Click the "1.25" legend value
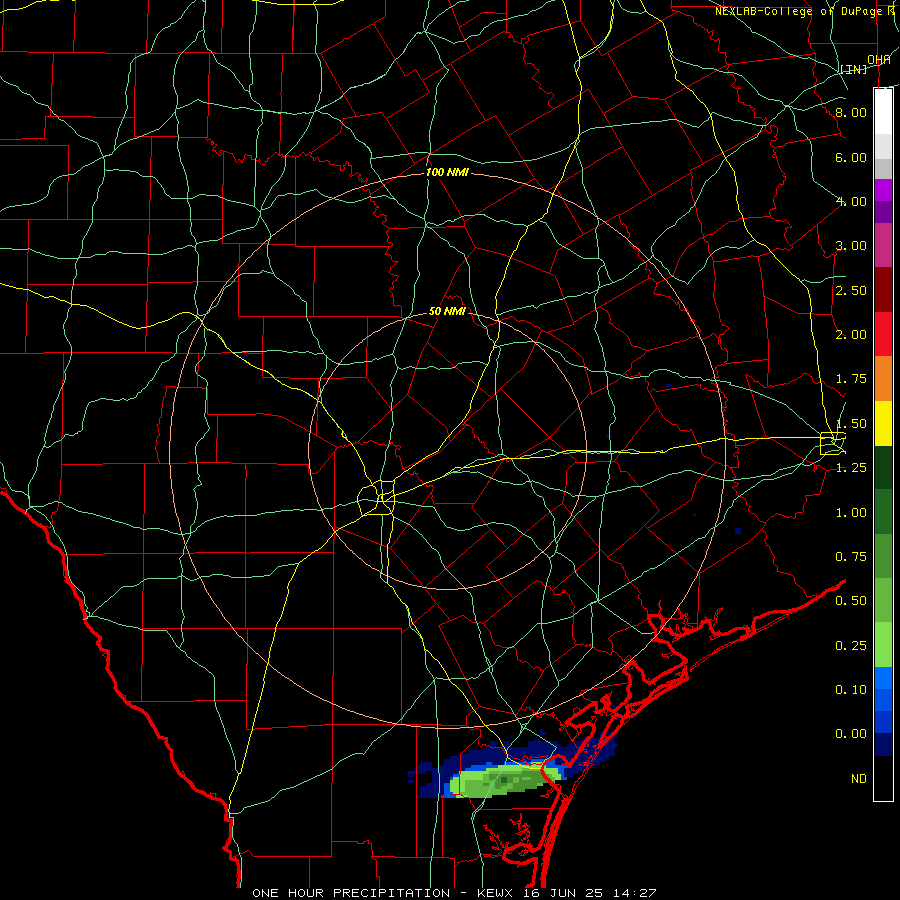Screen dimensions: 900x900 851,468
